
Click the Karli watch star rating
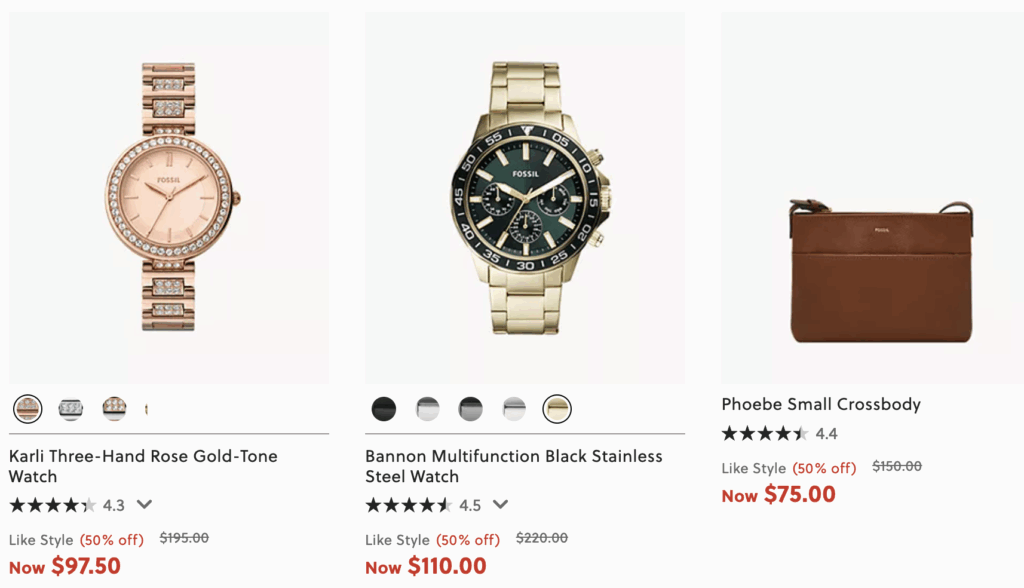pyautogui.click(x=53, y=505)
